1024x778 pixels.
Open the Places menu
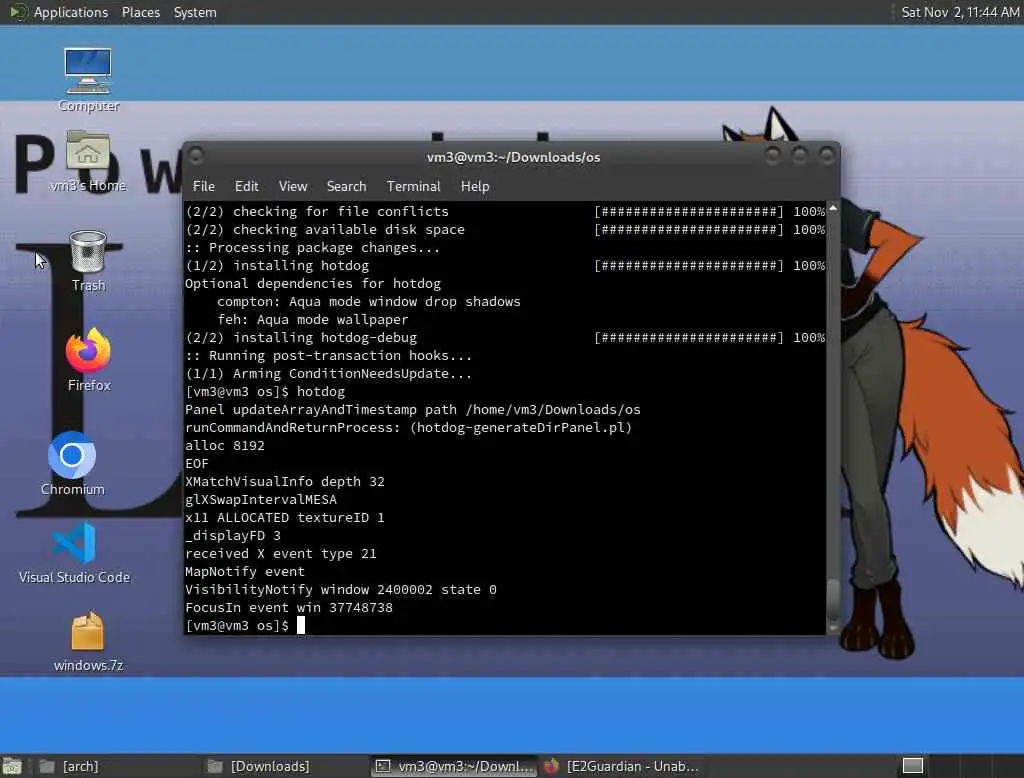point(140,12)
